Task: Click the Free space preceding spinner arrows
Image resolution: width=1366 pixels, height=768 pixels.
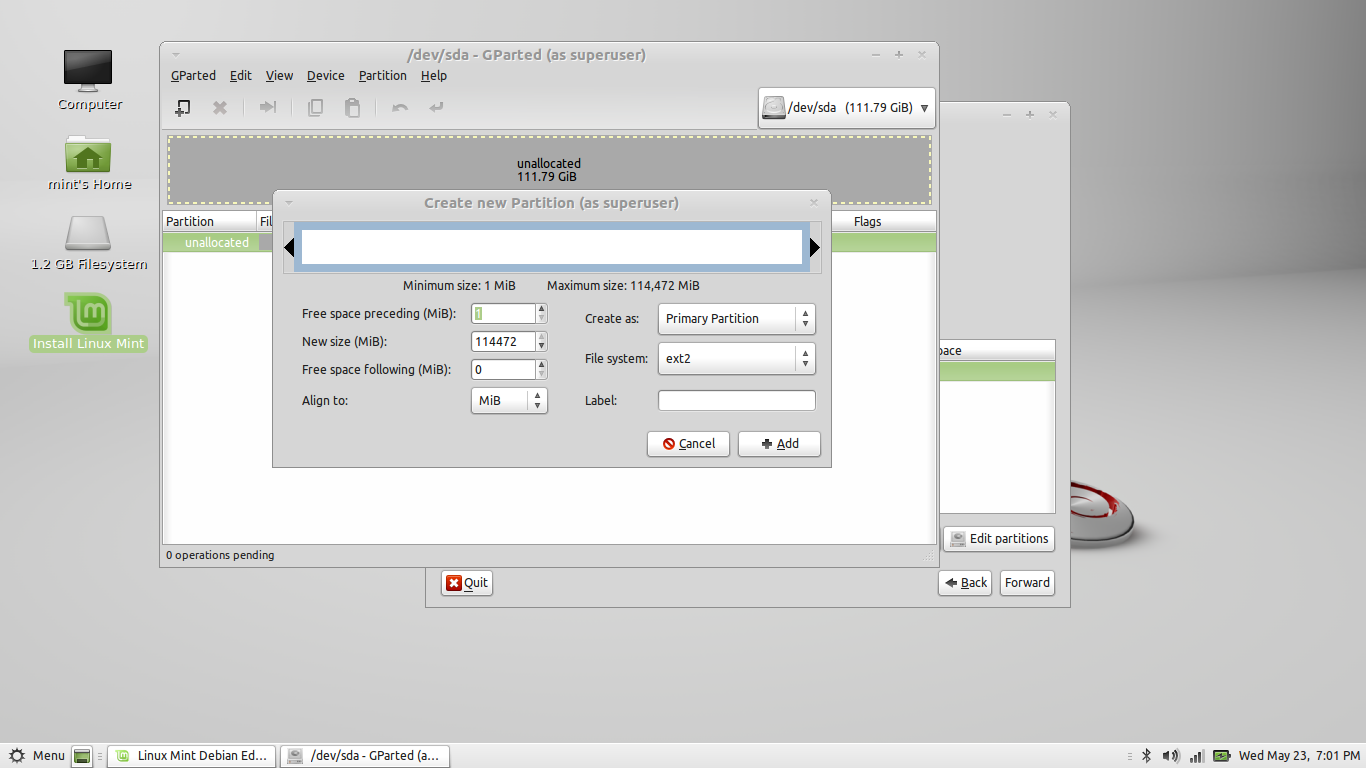Action: pyautogui.click(x=542, y=313)
